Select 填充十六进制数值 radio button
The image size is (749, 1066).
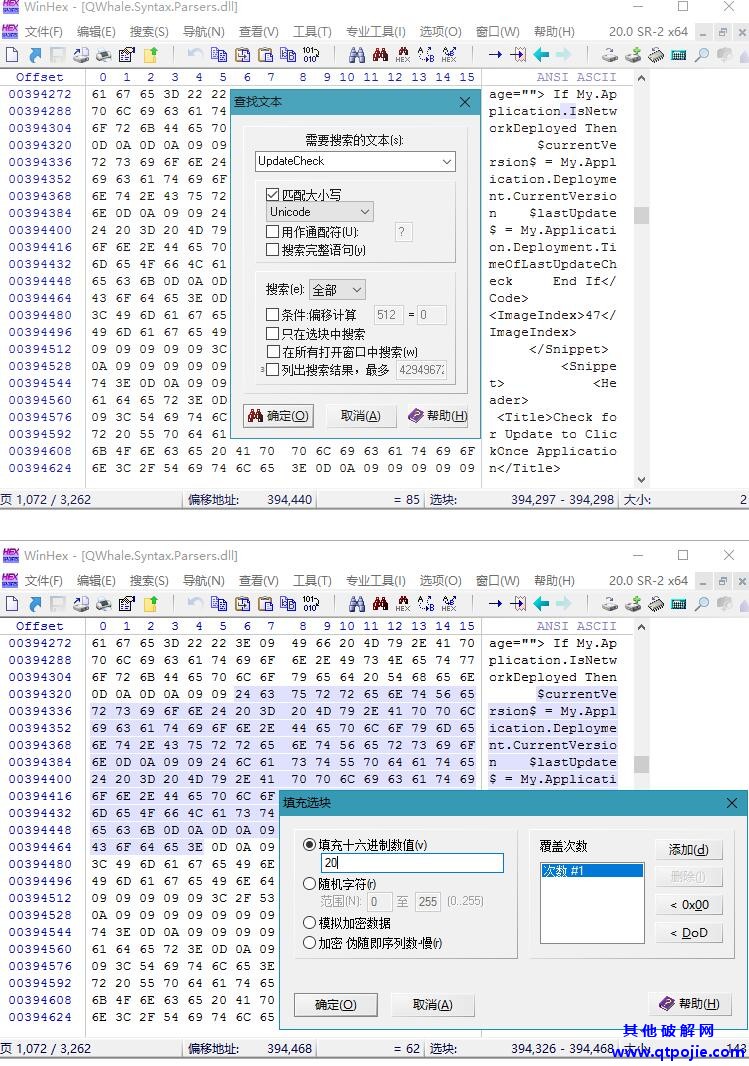pyautogui.click(x=310, y=845)
